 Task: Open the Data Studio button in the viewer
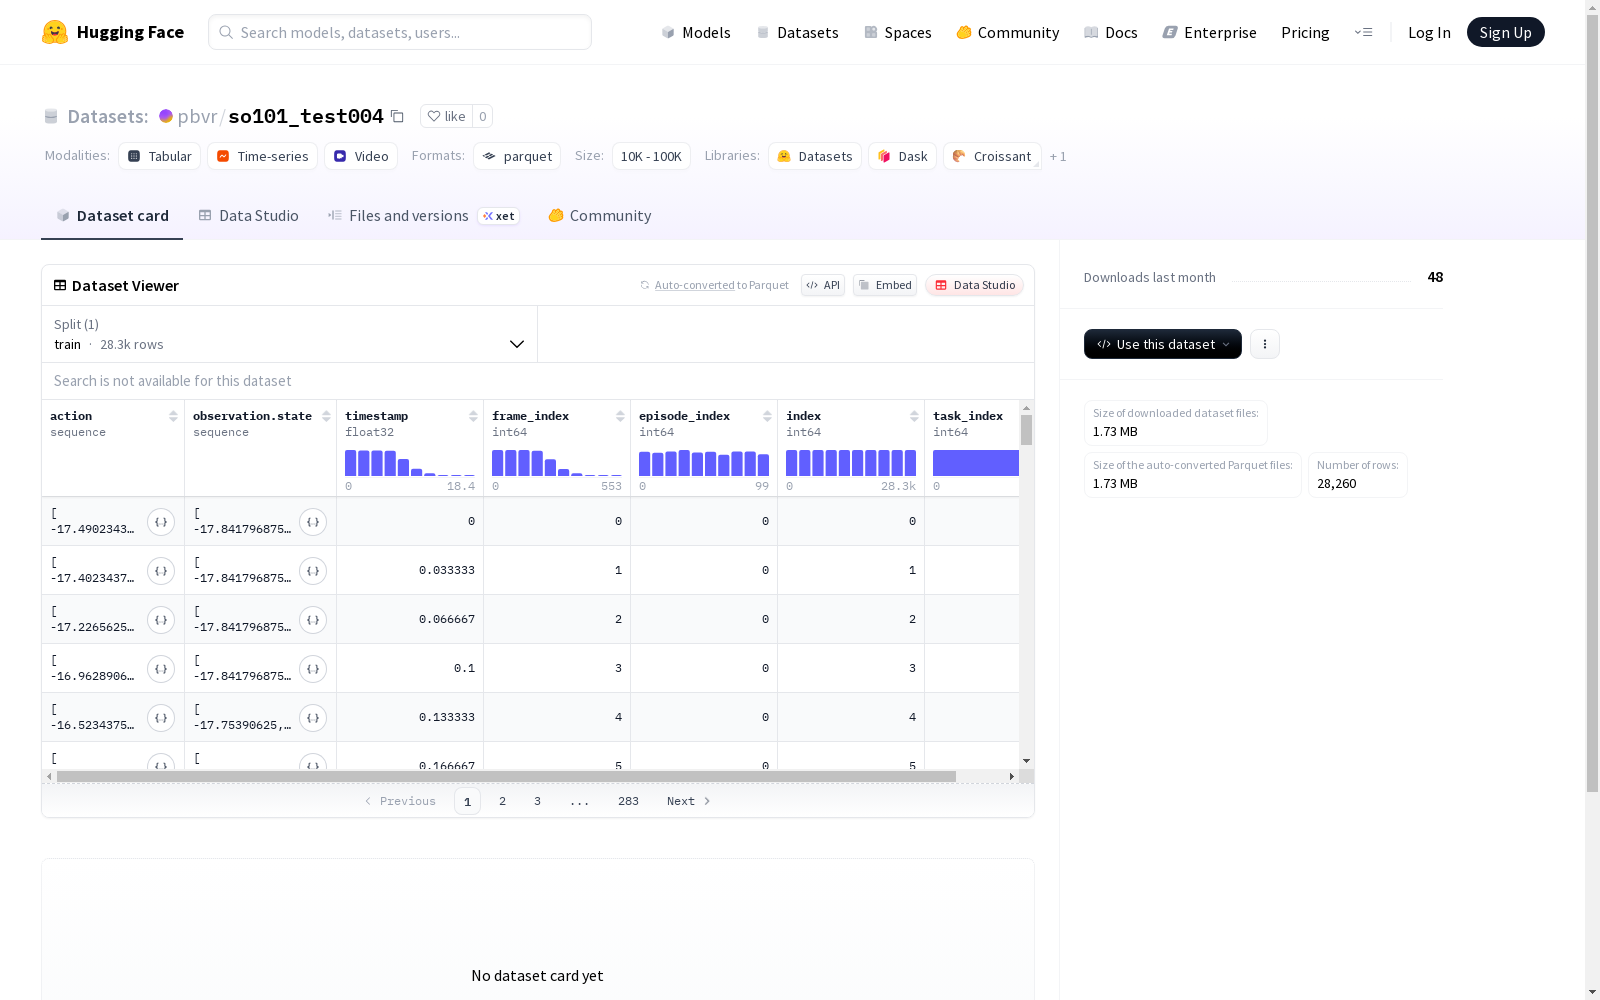tap(974, 285)
